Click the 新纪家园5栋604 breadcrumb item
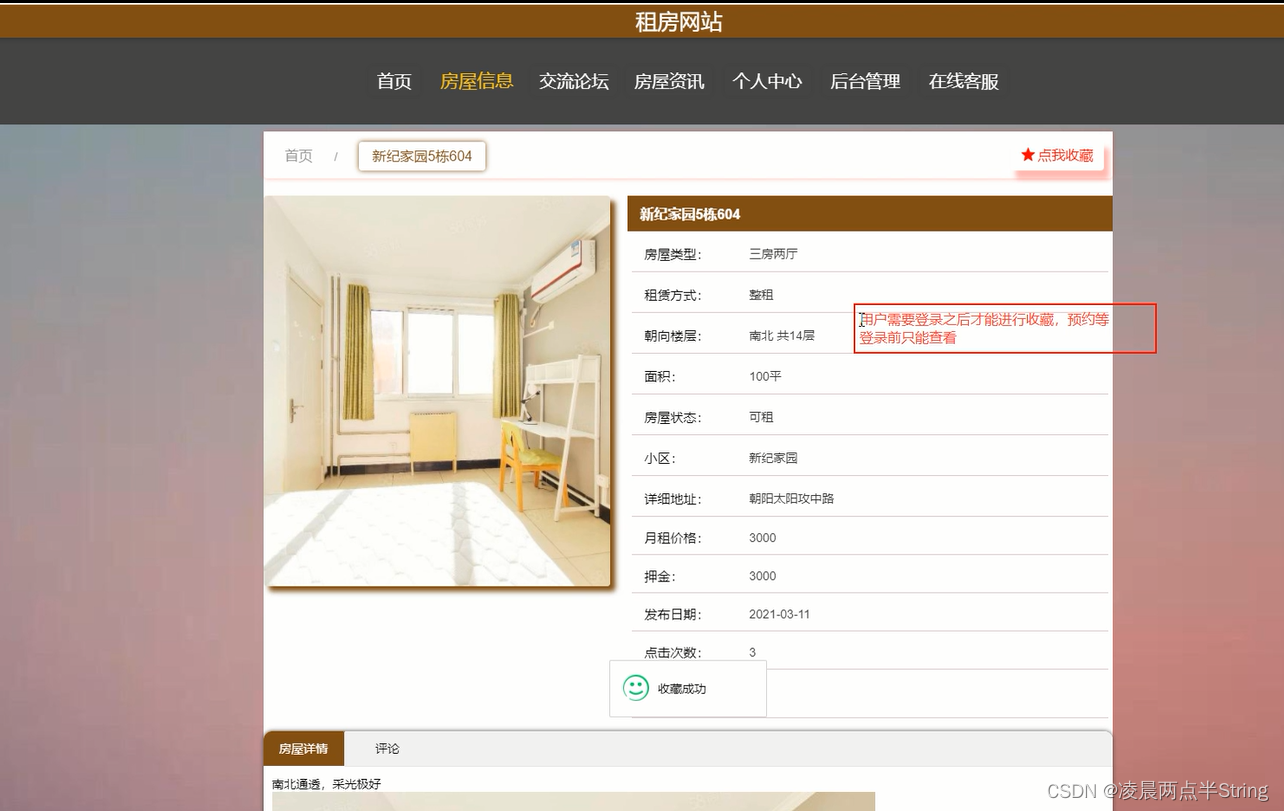This screenshot has width=1284, height=811. 422,156
